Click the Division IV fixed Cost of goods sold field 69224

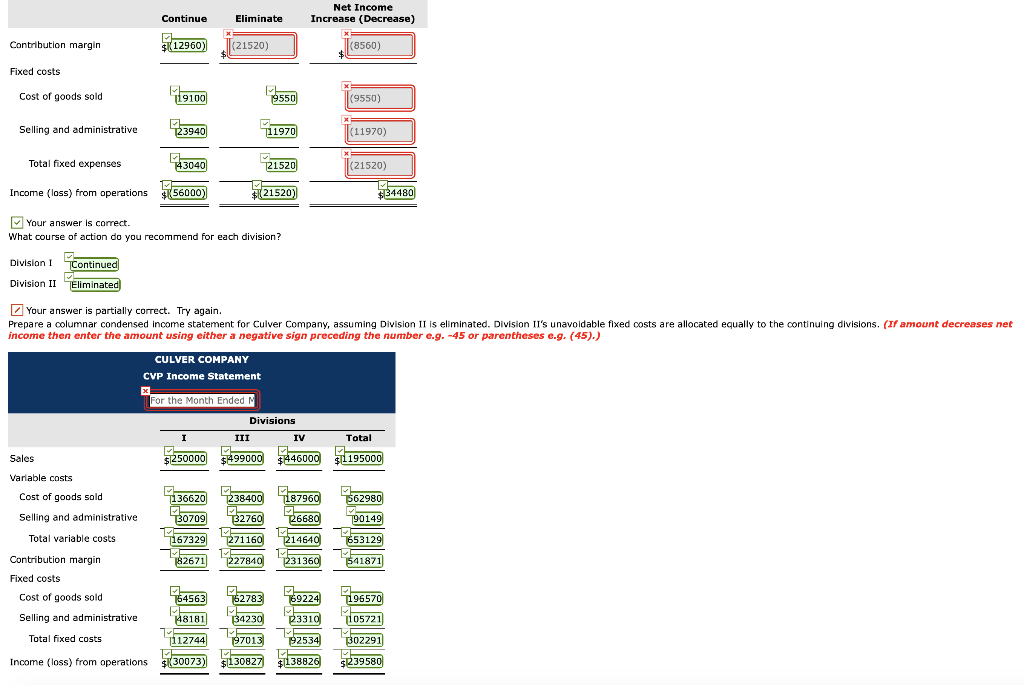pos(304,599)
